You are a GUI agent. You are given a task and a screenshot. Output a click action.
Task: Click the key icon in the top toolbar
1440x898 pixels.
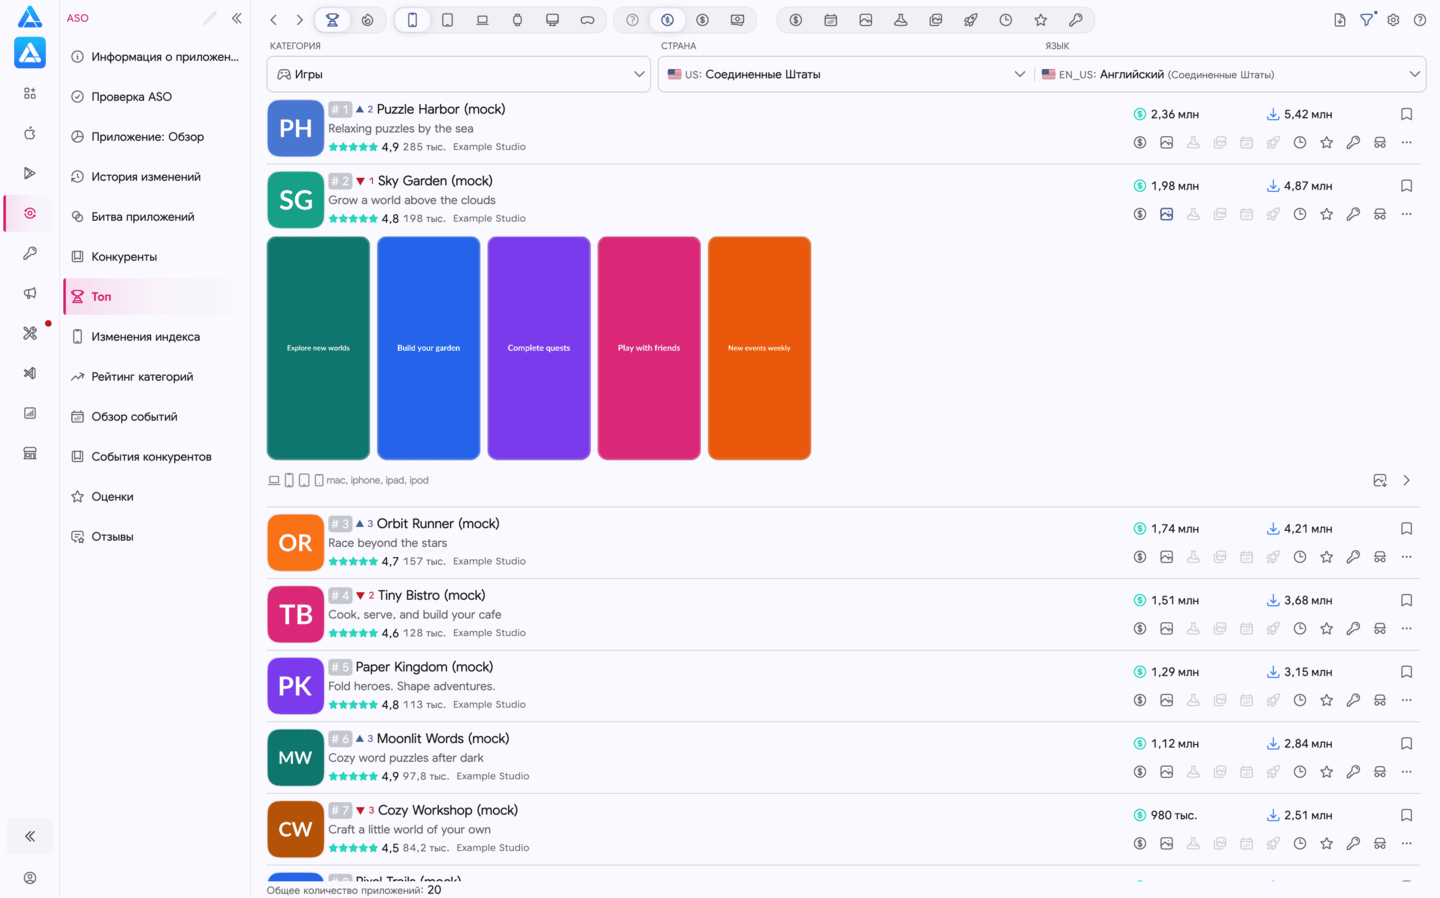click(1076, 20)
